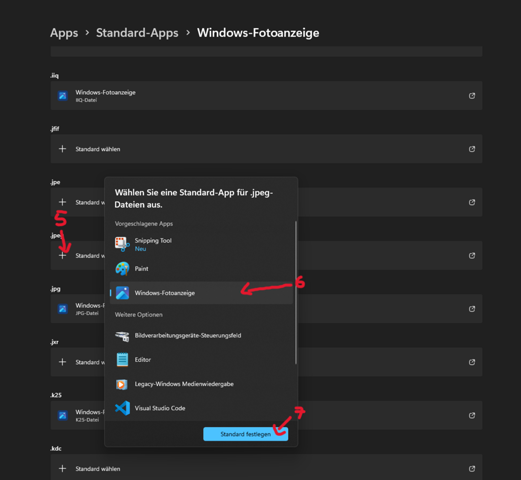
Task: Choose Visual Studio Code option
Action: pyautogui.click(x=201, y=408)
